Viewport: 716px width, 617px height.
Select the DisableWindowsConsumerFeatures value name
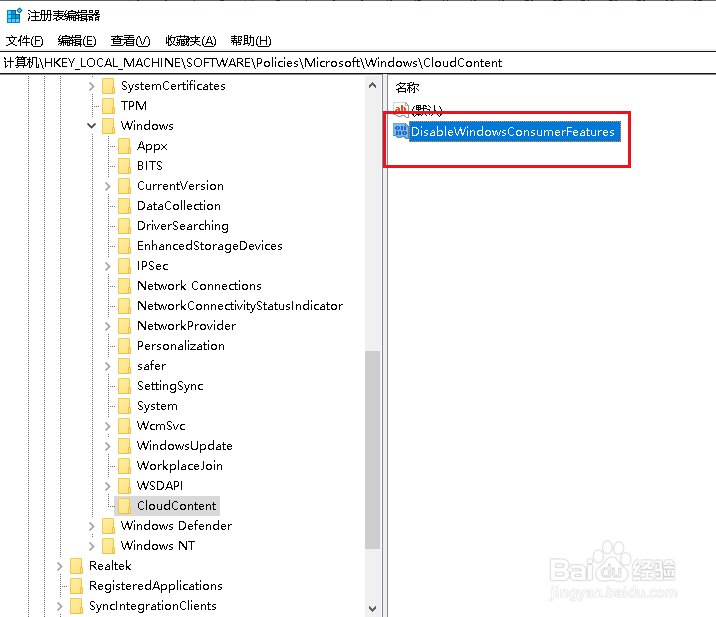[513, 132]
